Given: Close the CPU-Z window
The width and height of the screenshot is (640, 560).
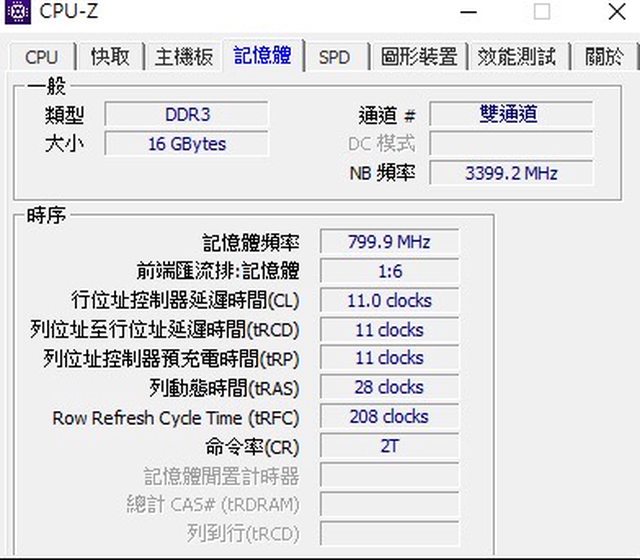Looking at the screenshot, I should [x=617, y=11].
